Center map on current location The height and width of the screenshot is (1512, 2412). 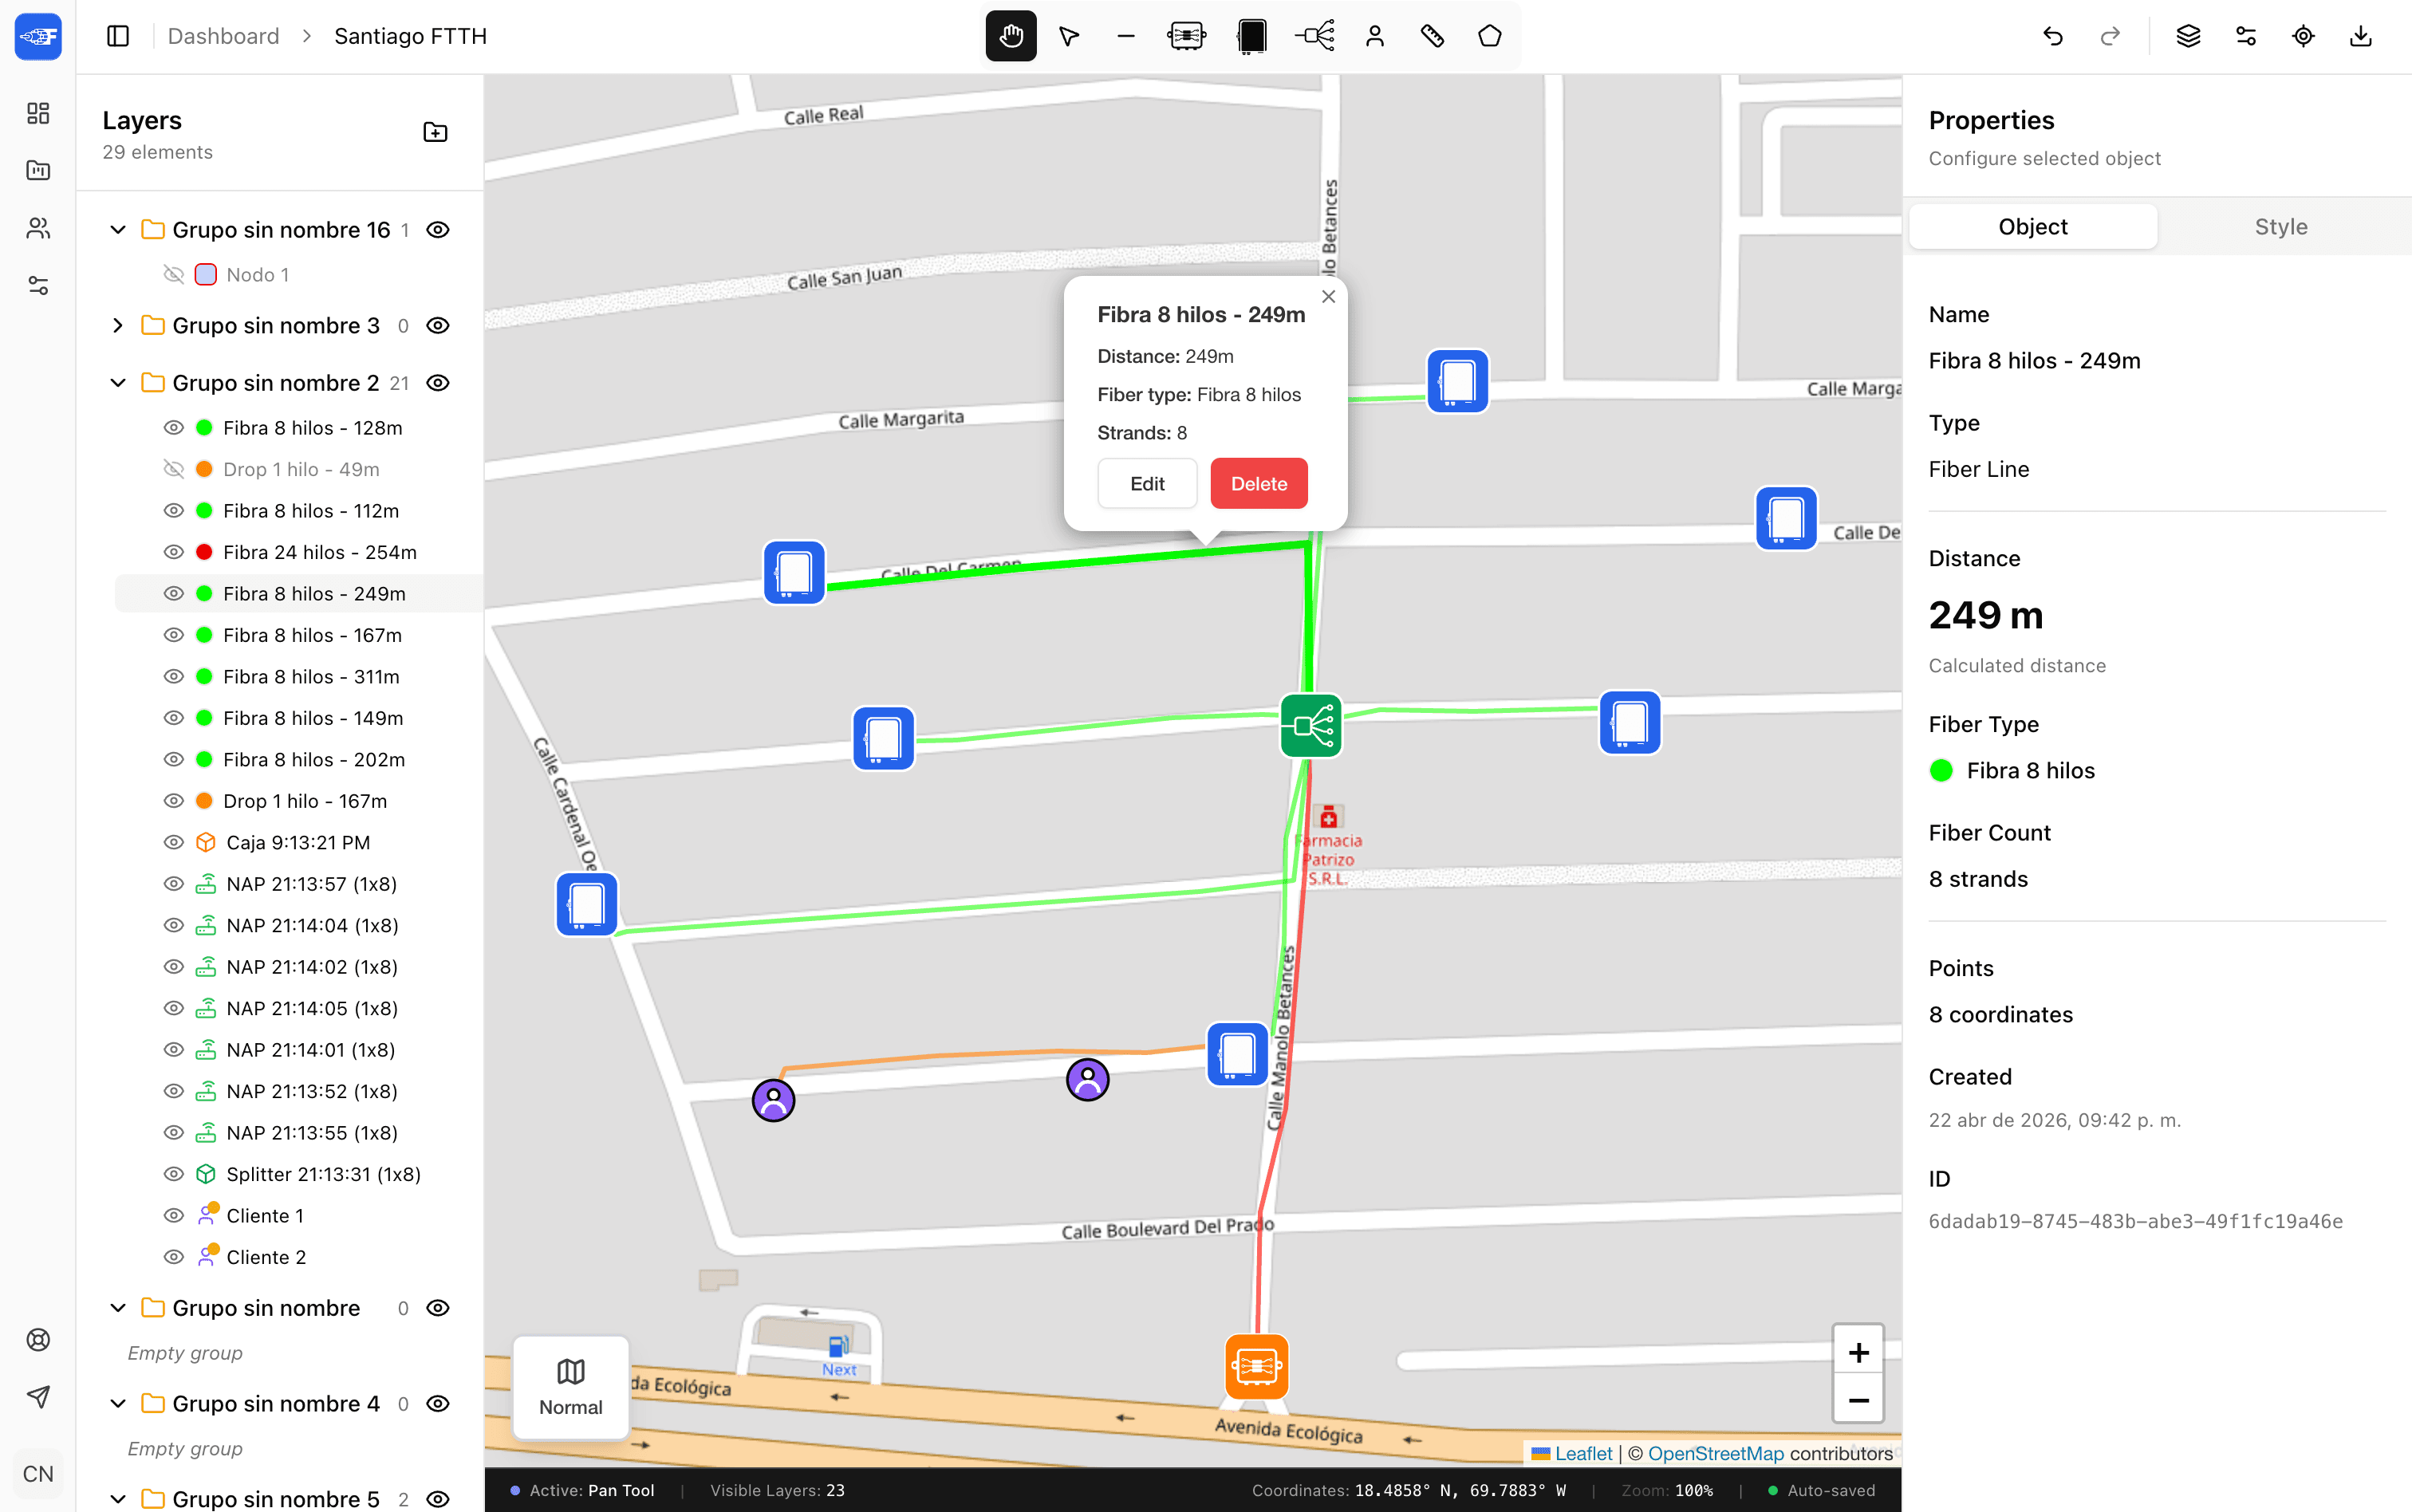click(x=2303, y=36)
